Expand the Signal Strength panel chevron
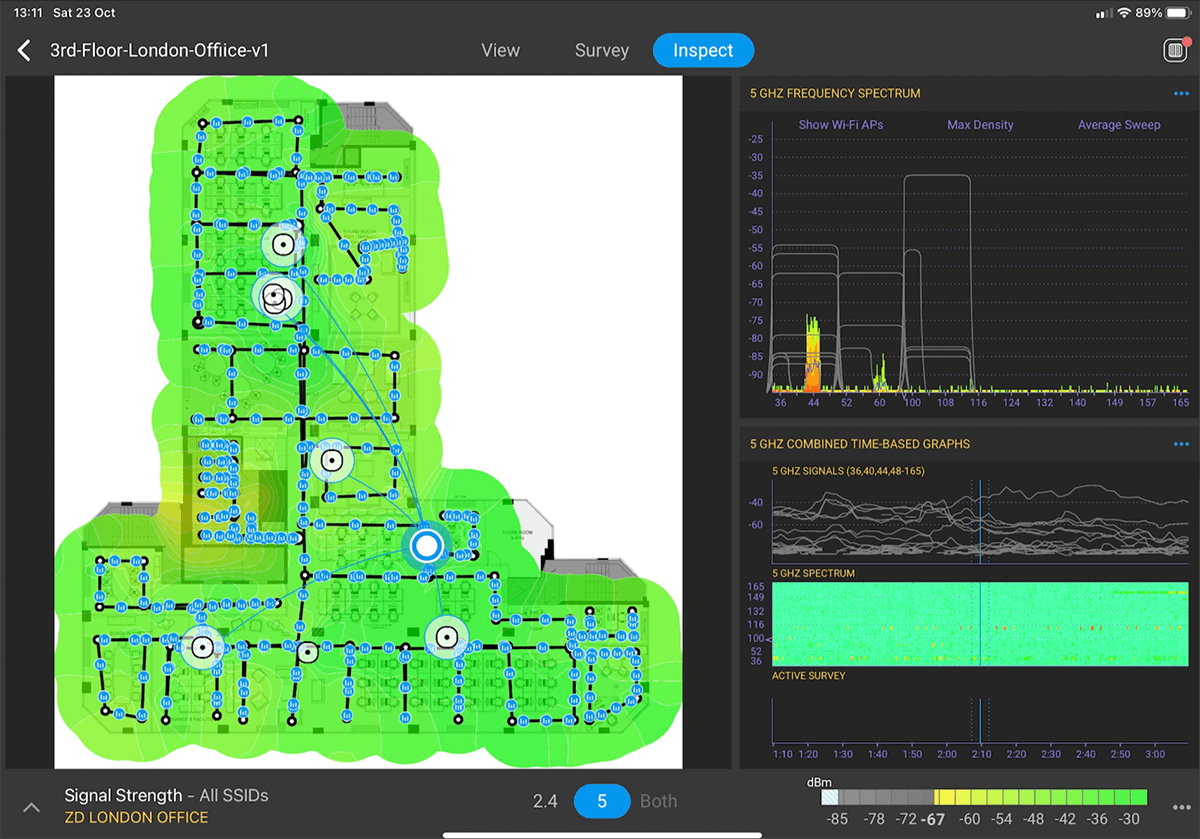The image size is (1200, 839). point(31,807)
